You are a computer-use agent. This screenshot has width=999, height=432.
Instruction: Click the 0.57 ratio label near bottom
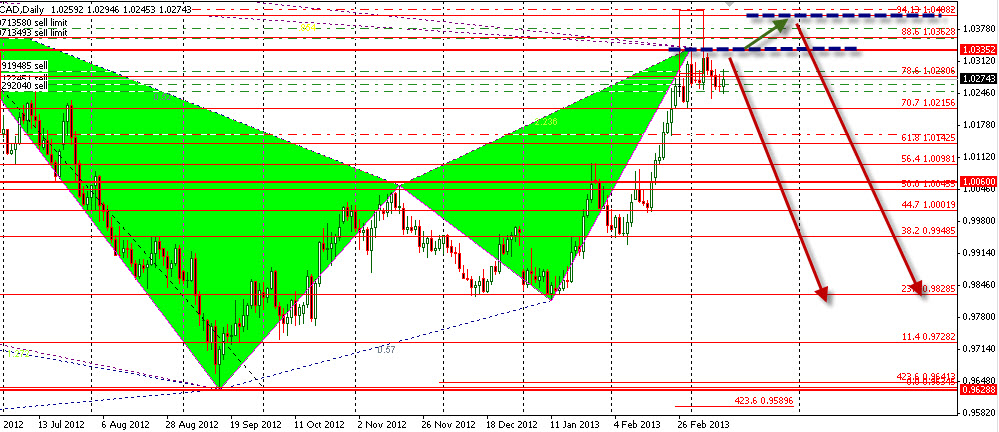point(386,349)
